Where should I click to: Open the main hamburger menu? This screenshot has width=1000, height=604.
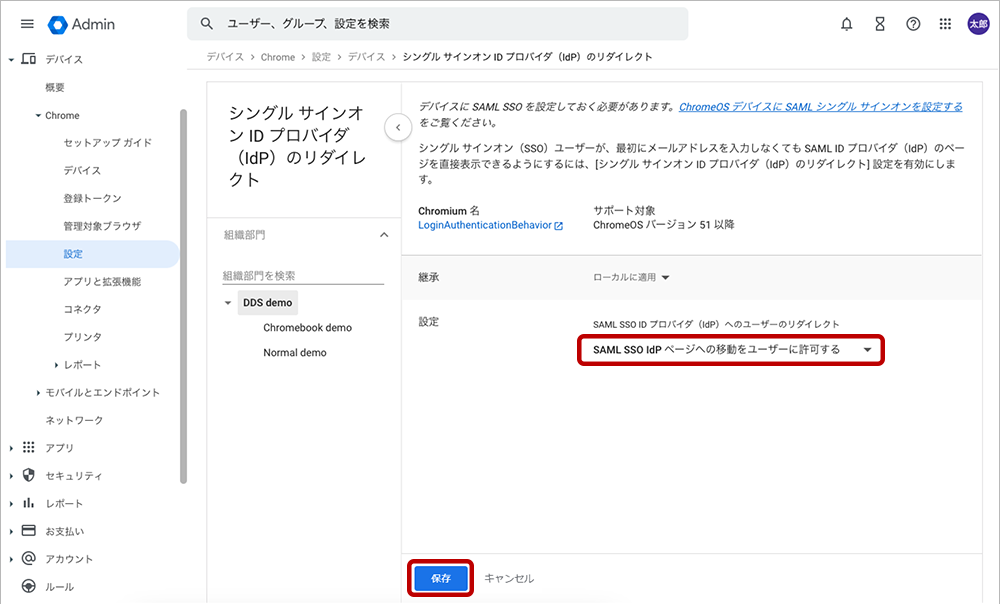click(27, 24)
